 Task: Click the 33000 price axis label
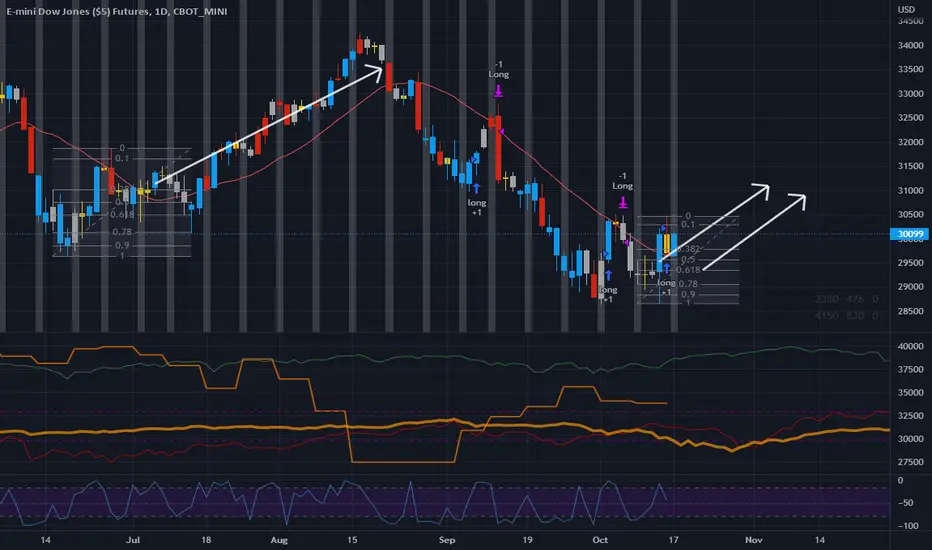(910, 94)
